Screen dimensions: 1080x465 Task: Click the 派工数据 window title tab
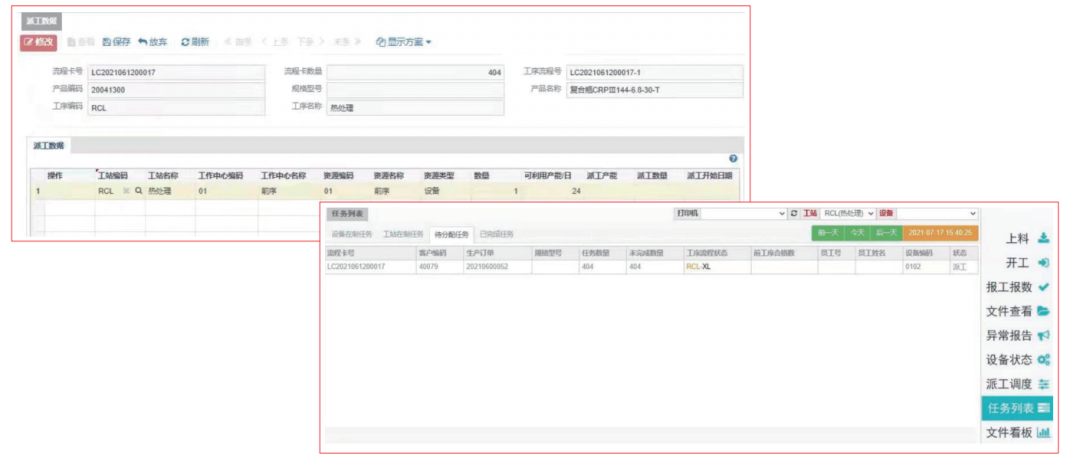[x=41, y=21]
